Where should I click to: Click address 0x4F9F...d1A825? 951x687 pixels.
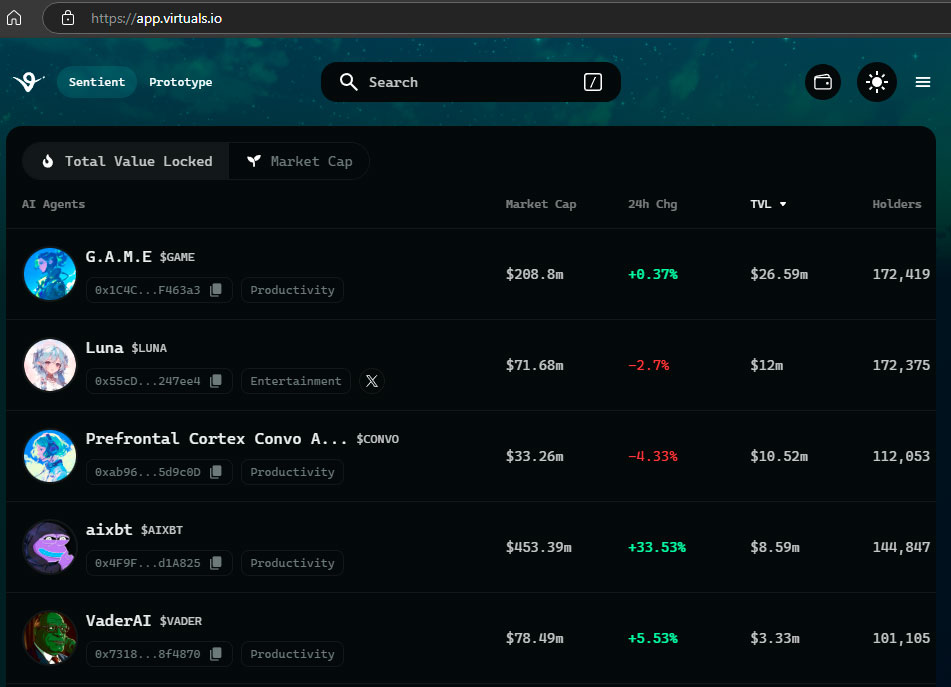point(147,563)
